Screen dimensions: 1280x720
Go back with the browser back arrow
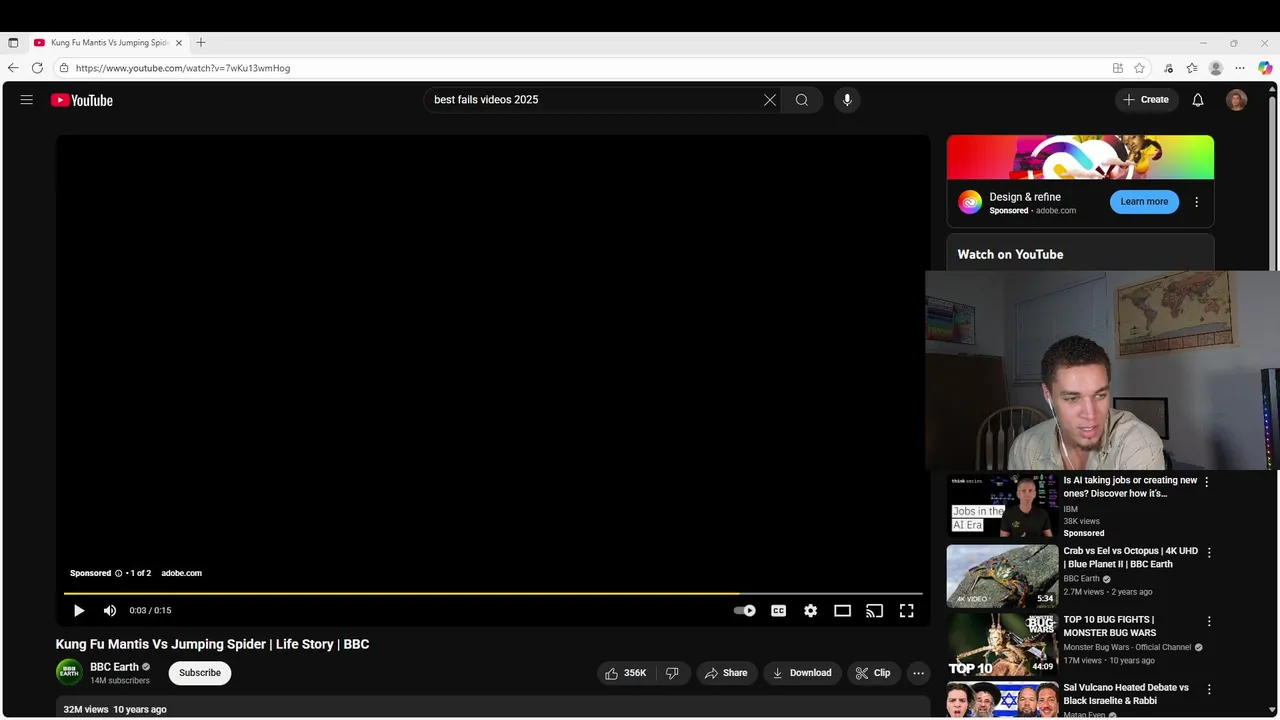tap(13, 68)
